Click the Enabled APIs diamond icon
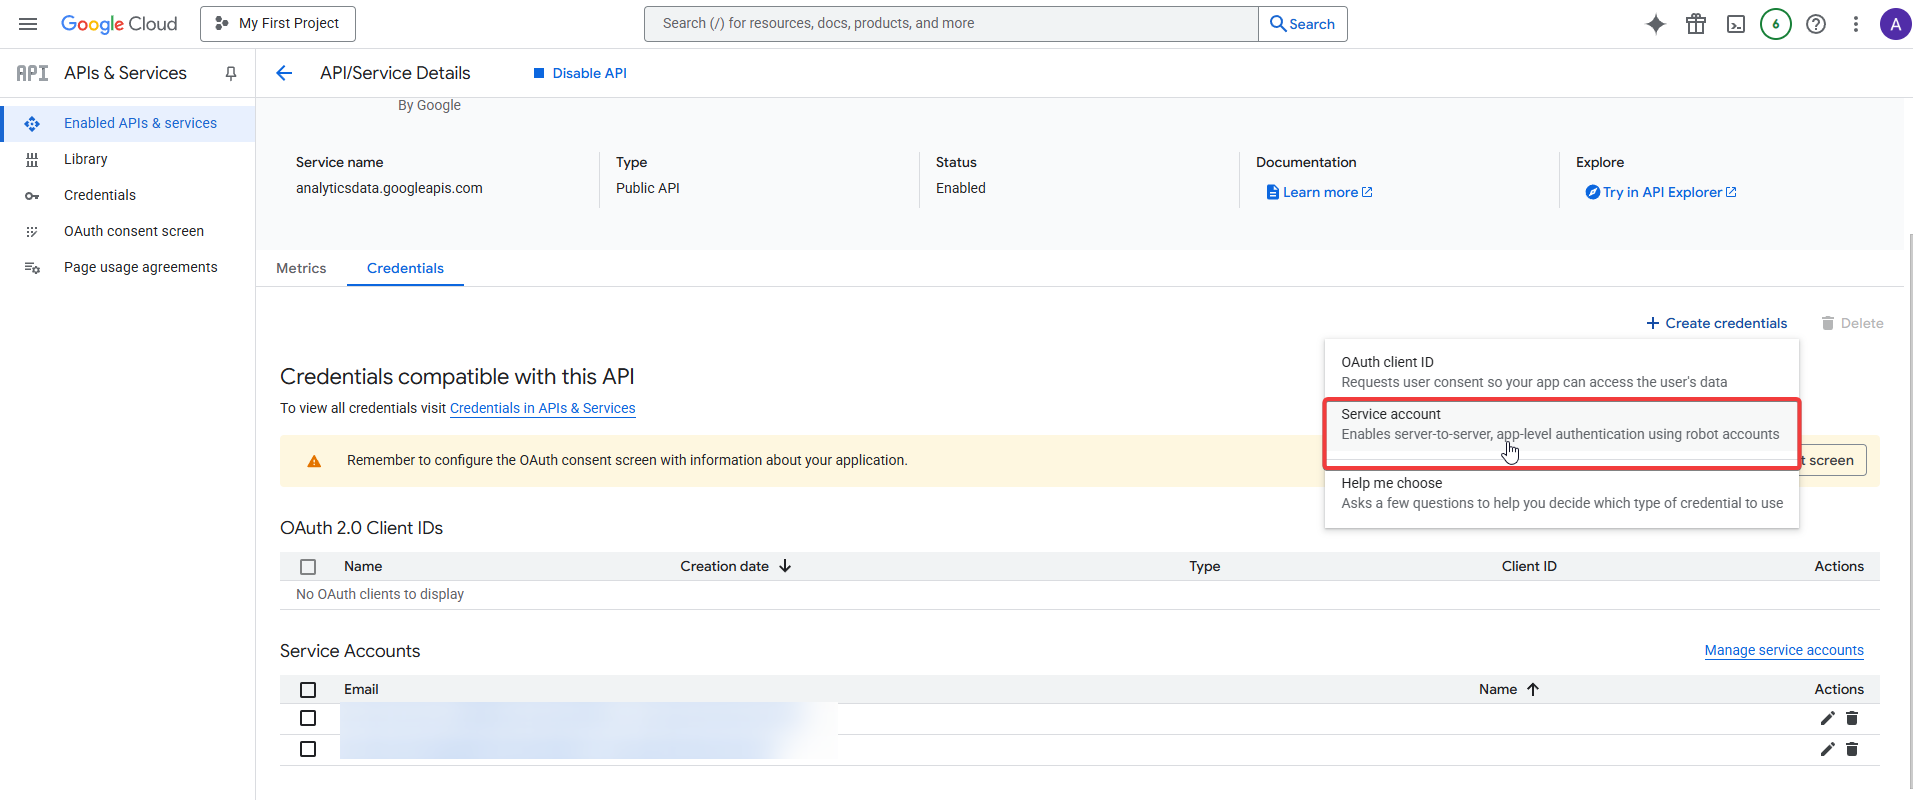The height and width of the screenshot is (800, 1913). click(32, 123)
